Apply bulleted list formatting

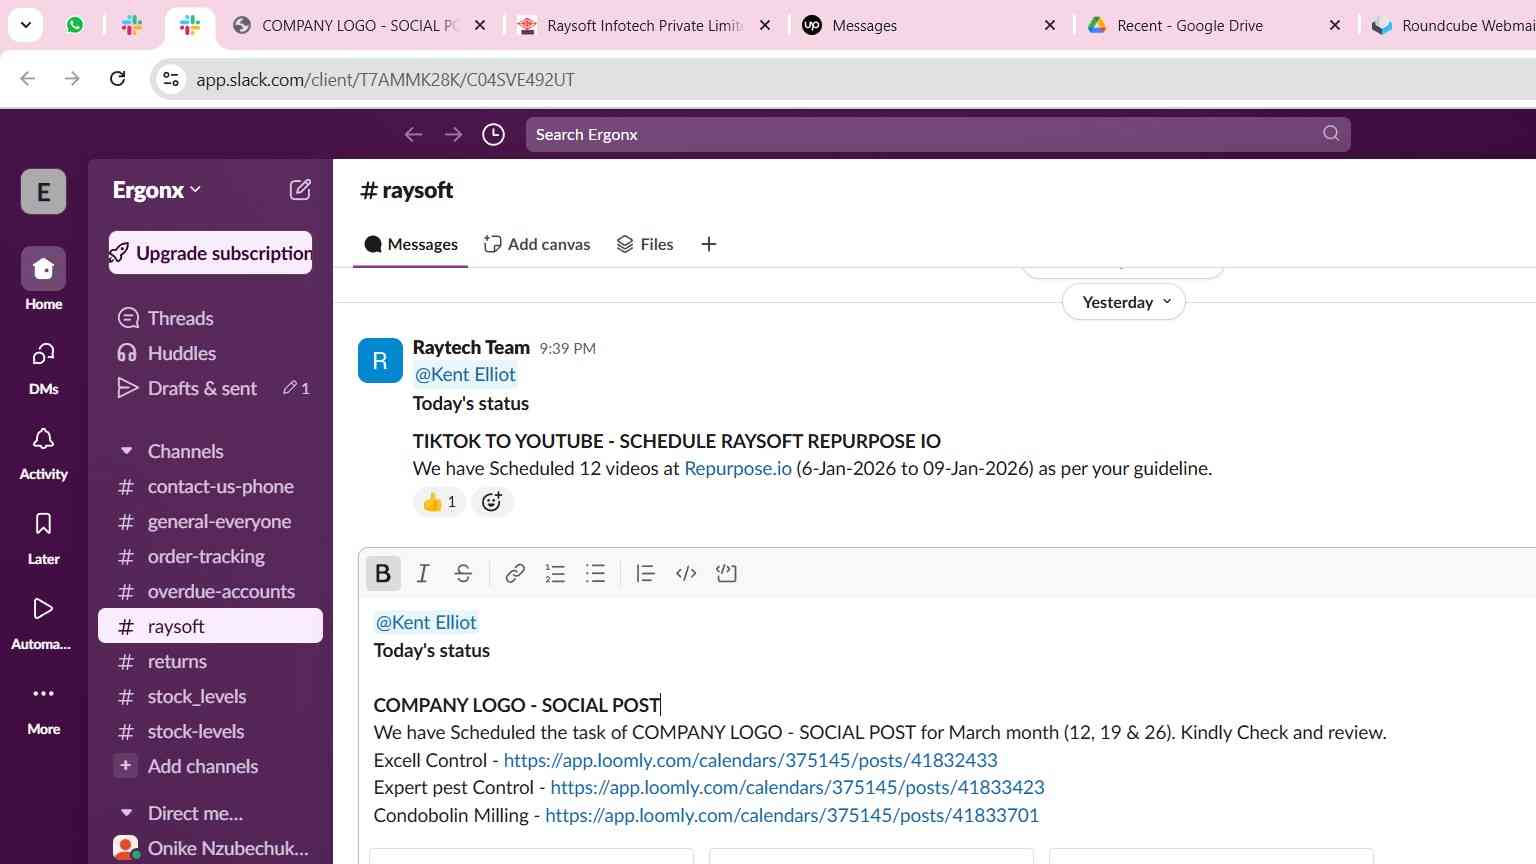[x=595, y=573]
